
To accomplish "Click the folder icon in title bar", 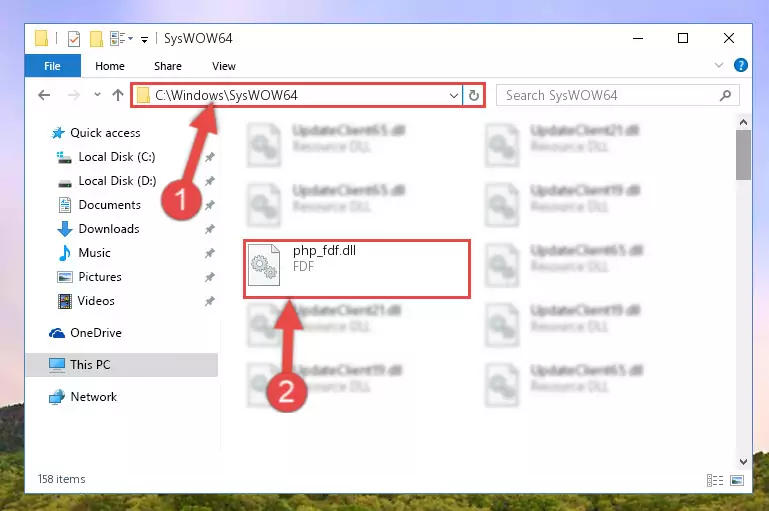I will (42, 38).
